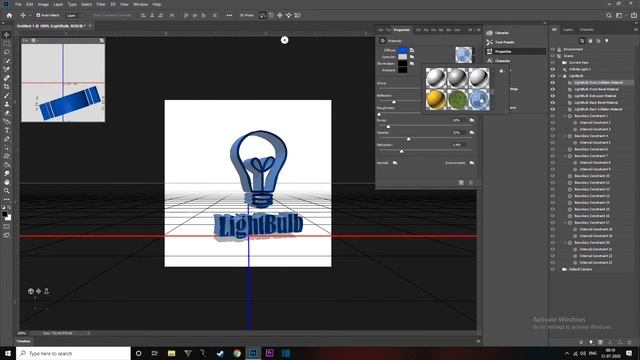The height and width of the screenshot is (360, 640).
Task: Open the File menu
Action: (18, 4)
